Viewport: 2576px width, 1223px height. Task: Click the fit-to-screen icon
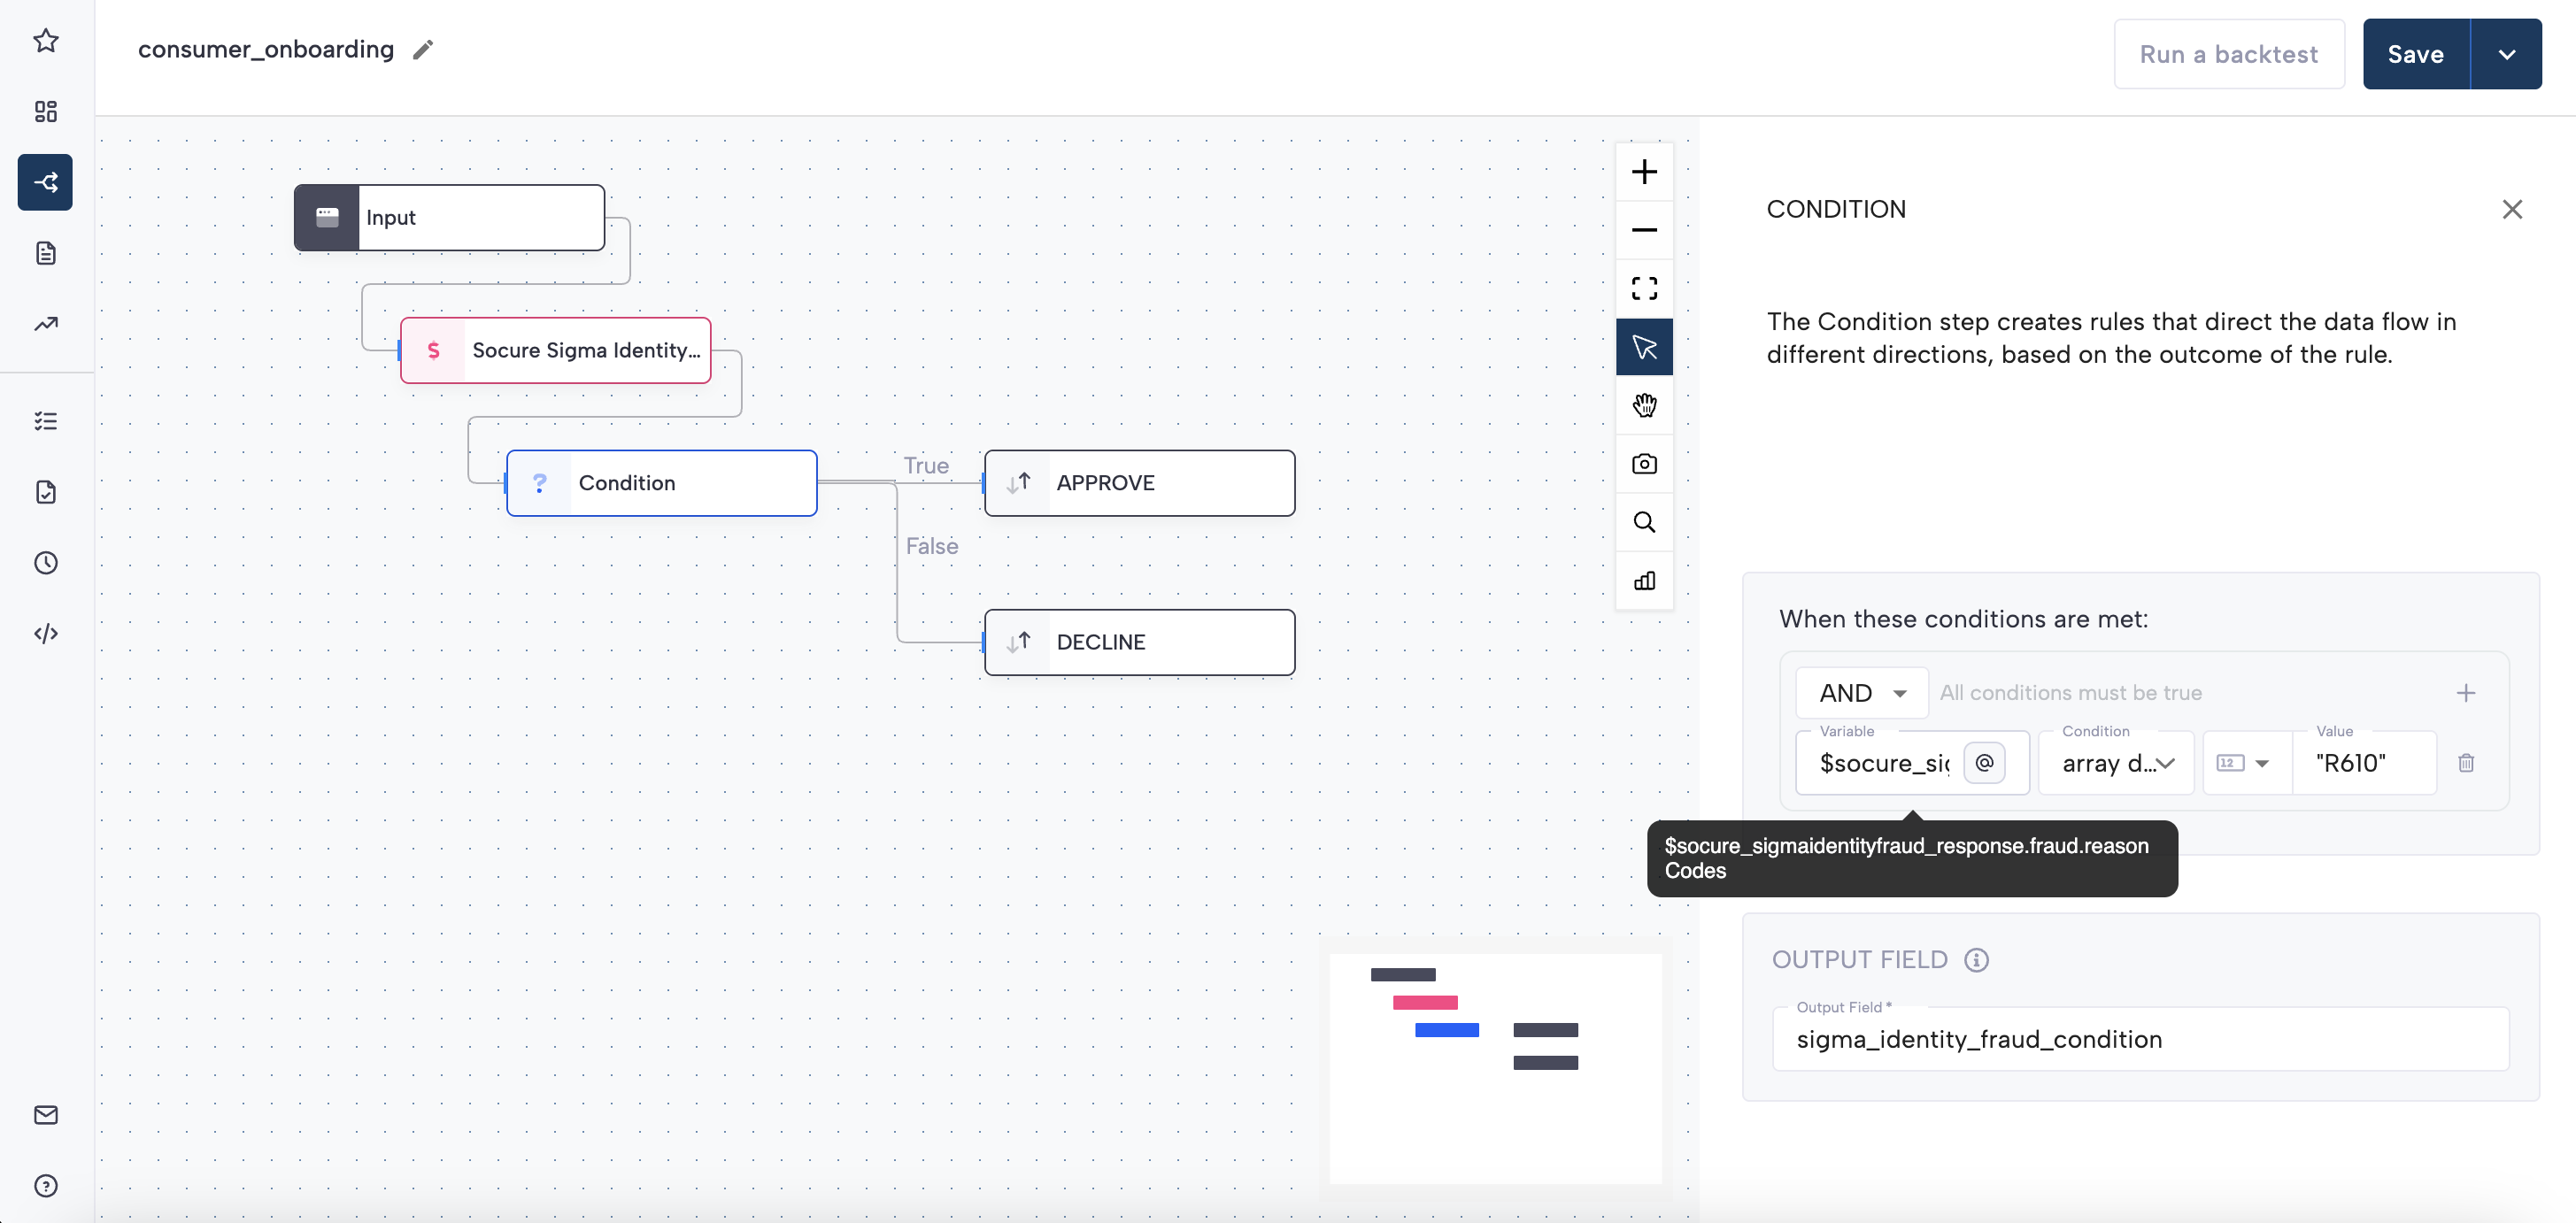(1644, 289)
